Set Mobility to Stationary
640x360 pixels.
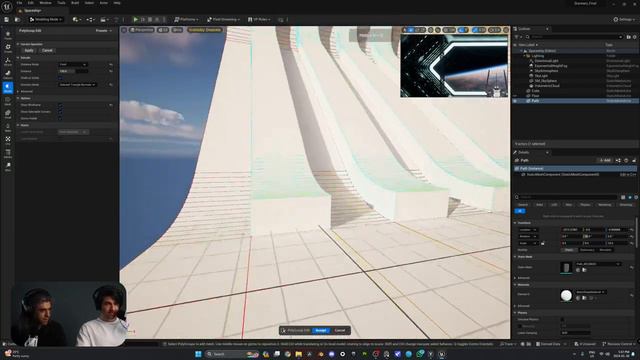click(587, 250)
